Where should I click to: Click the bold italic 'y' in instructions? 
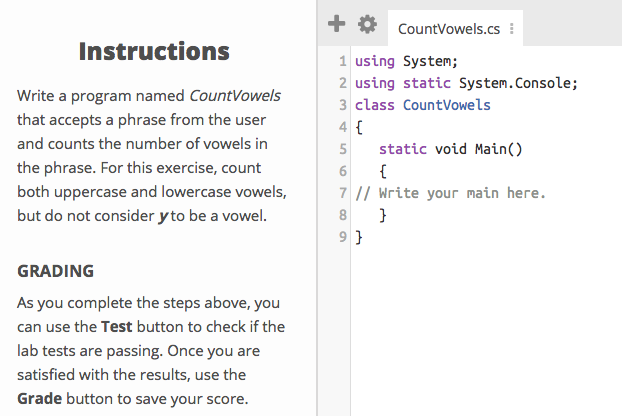point(163,217)
